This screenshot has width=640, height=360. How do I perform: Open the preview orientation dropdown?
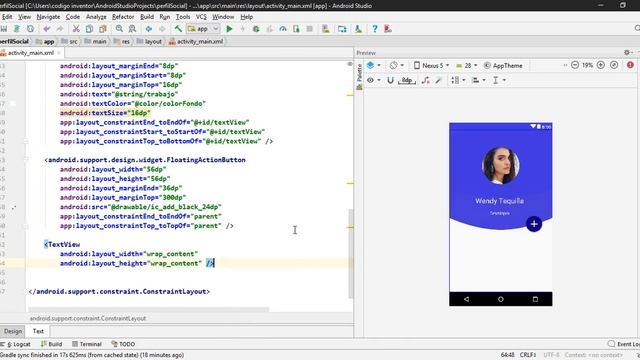tap(396, 65)
